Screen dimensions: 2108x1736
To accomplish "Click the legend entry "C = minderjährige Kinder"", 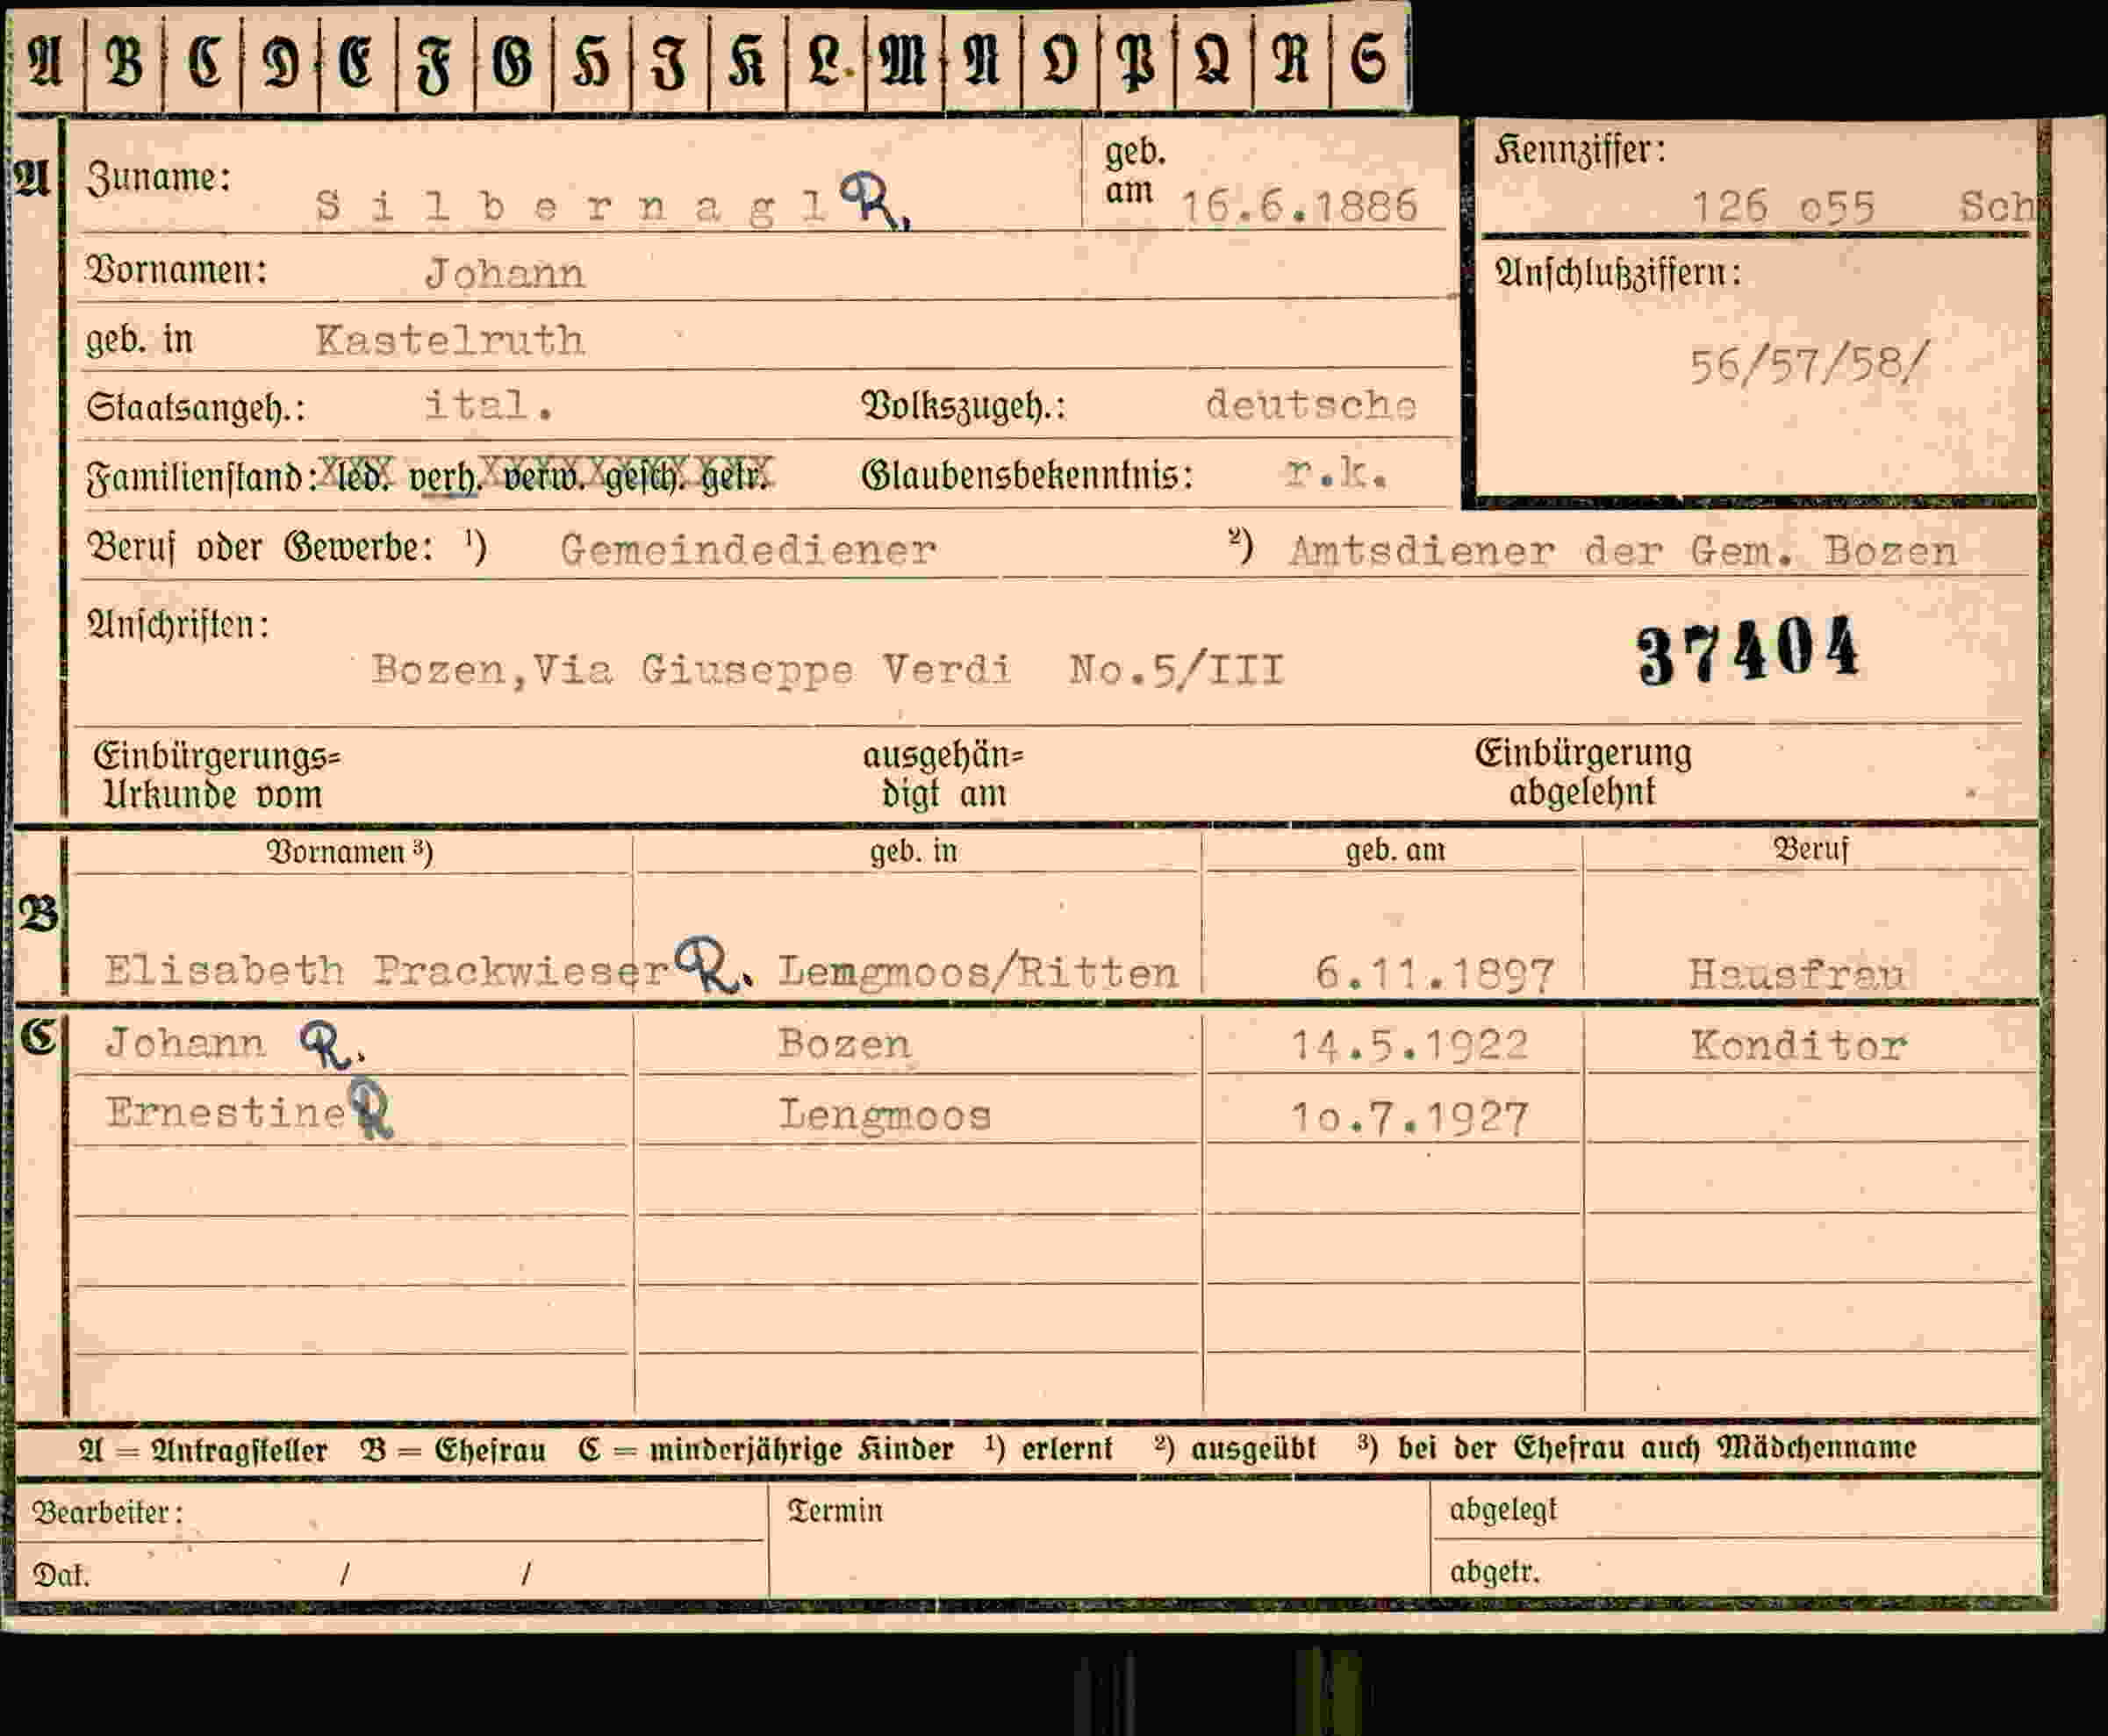I will (765, 1449).
